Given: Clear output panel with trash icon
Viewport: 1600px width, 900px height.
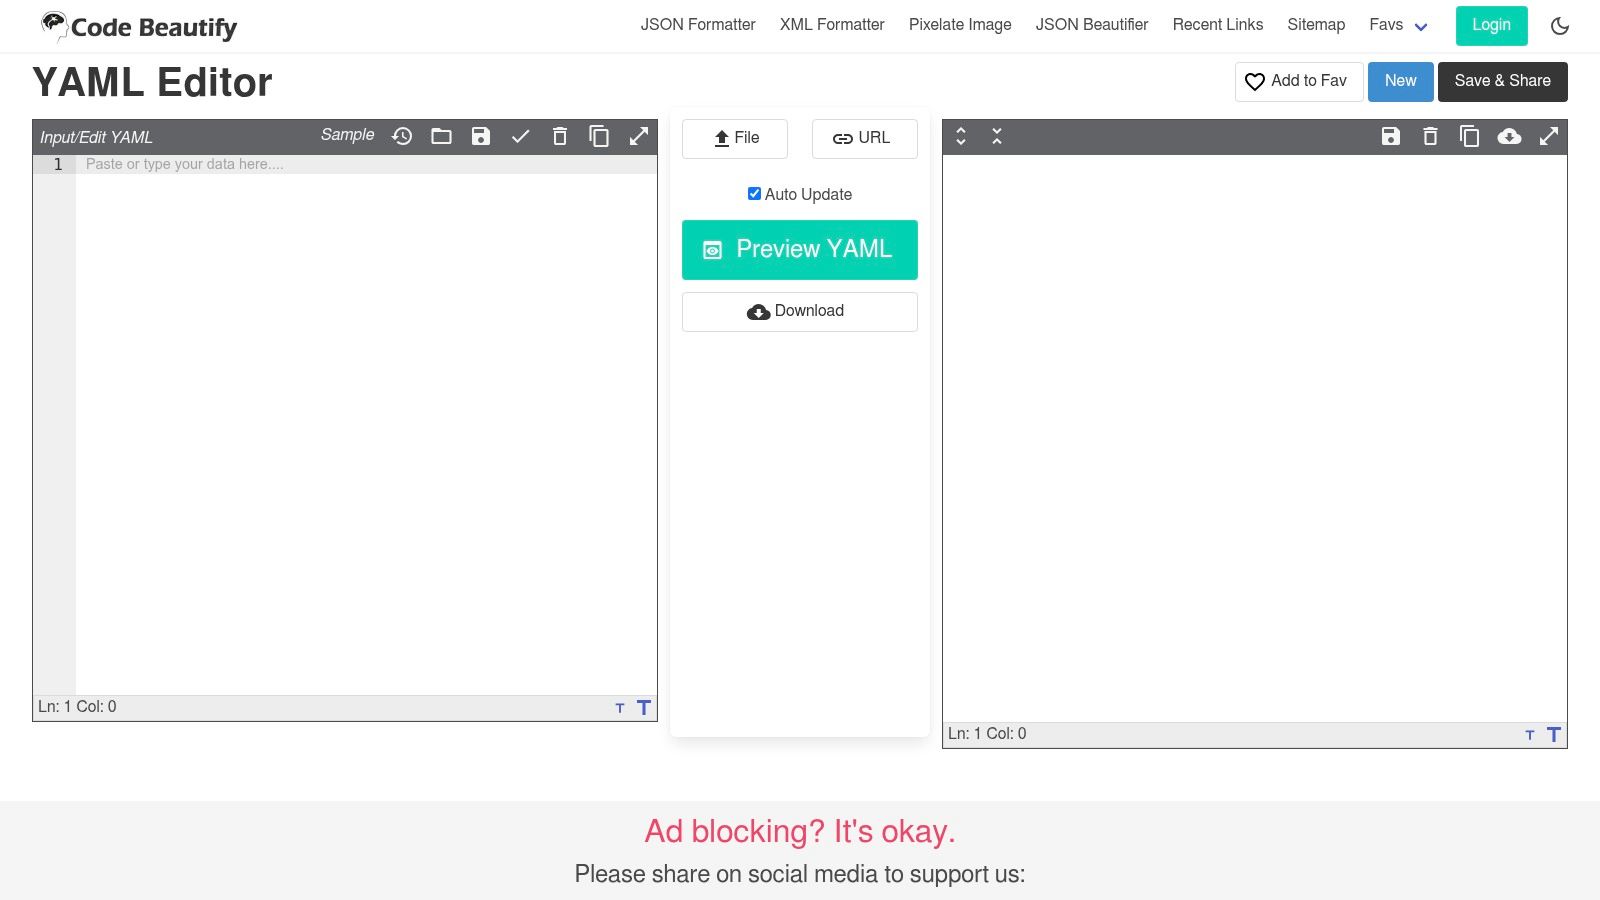Looking at the screenshot, I should click(1430, 137).
